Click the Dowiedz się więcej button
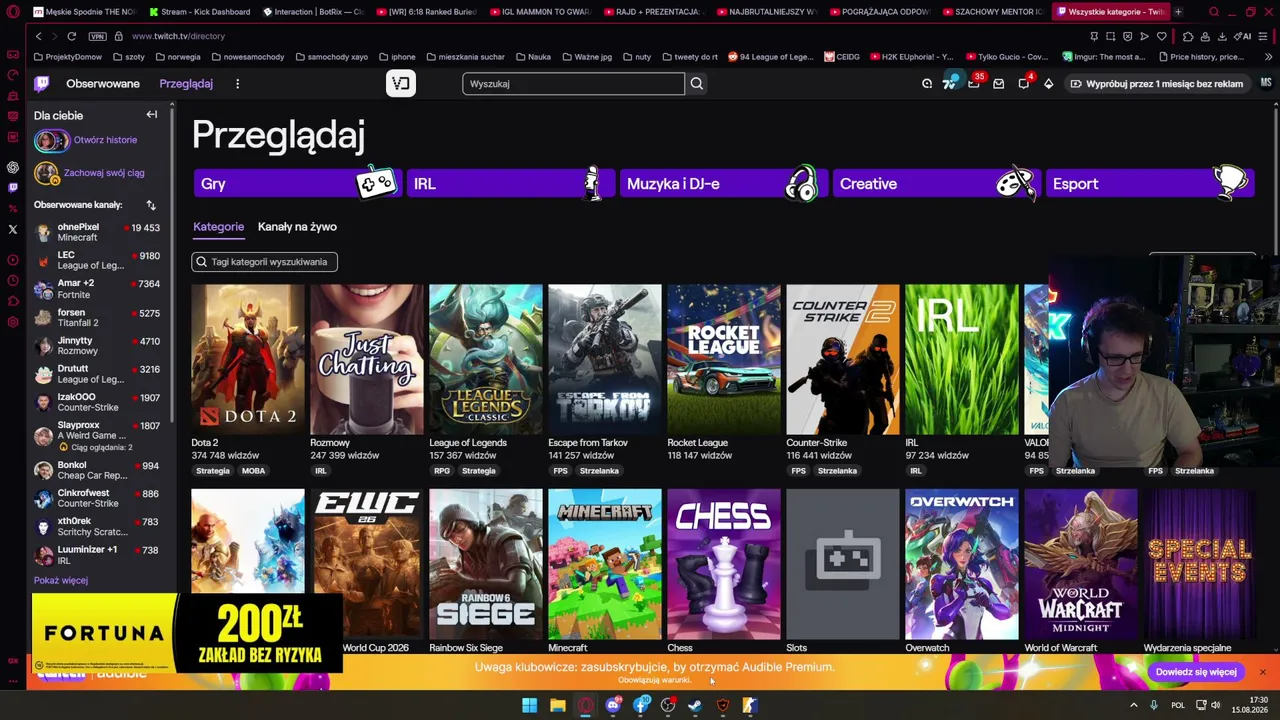1280x720 pixels. click(1196, 672)
